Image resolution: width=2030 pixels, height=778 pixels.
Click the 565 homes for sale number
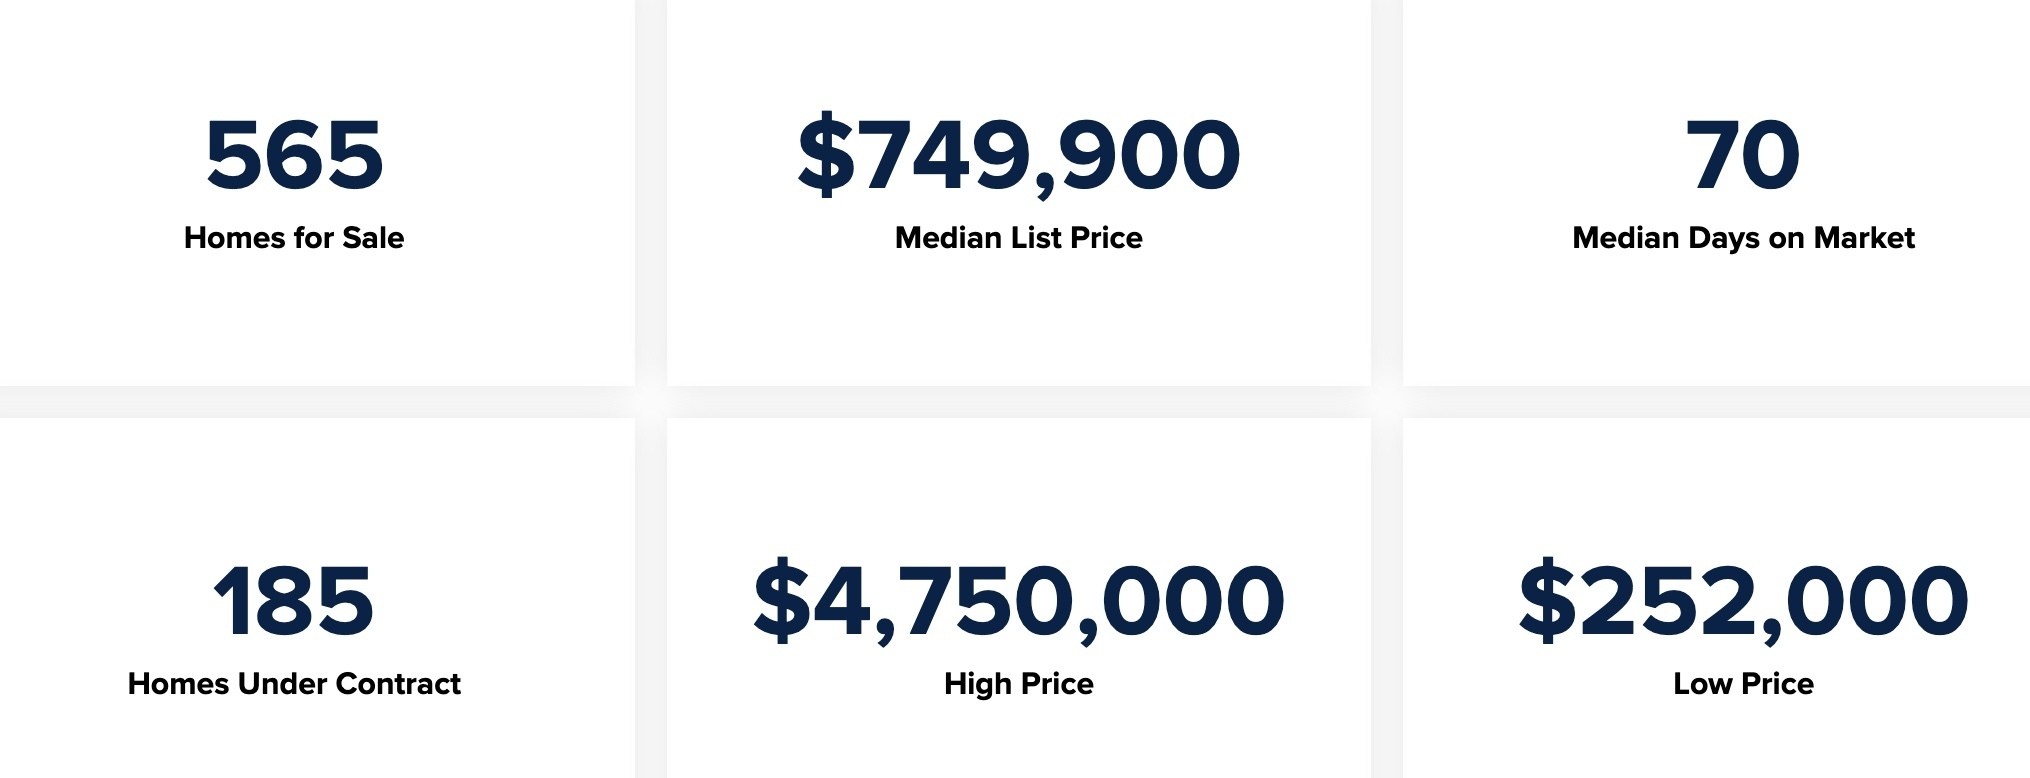pos(294,155)
